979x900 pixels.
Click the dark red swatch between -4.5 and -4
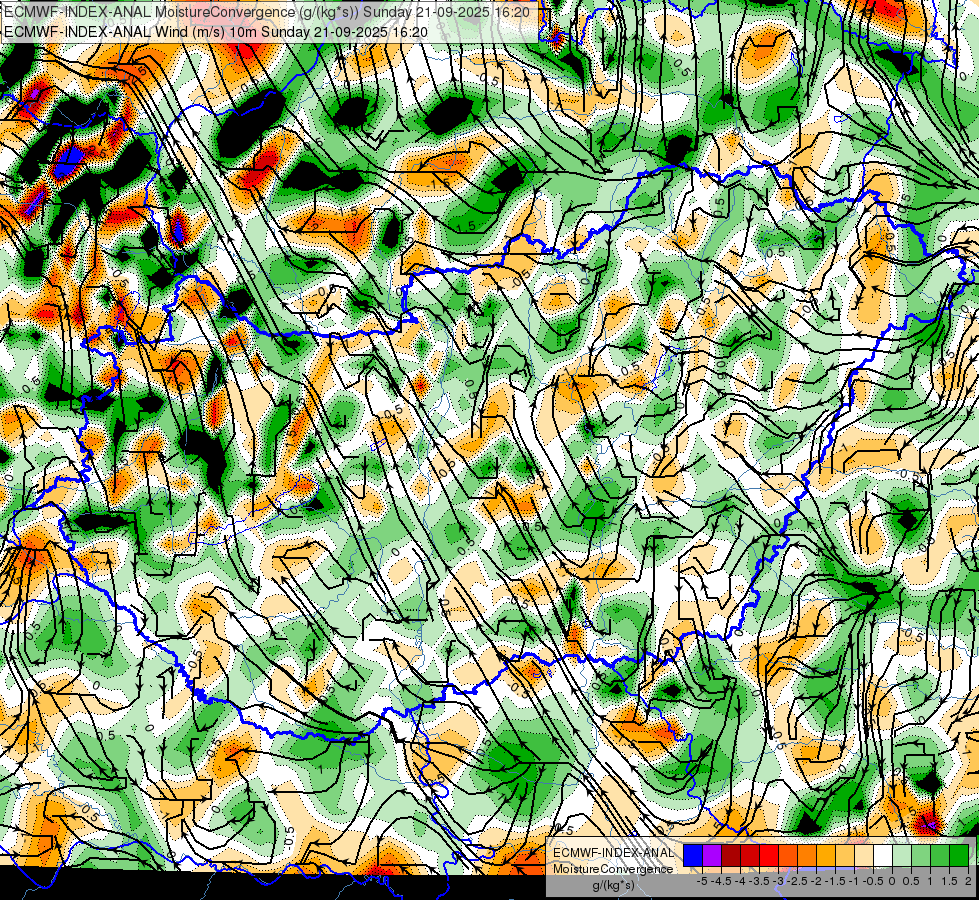coord(731,856)
